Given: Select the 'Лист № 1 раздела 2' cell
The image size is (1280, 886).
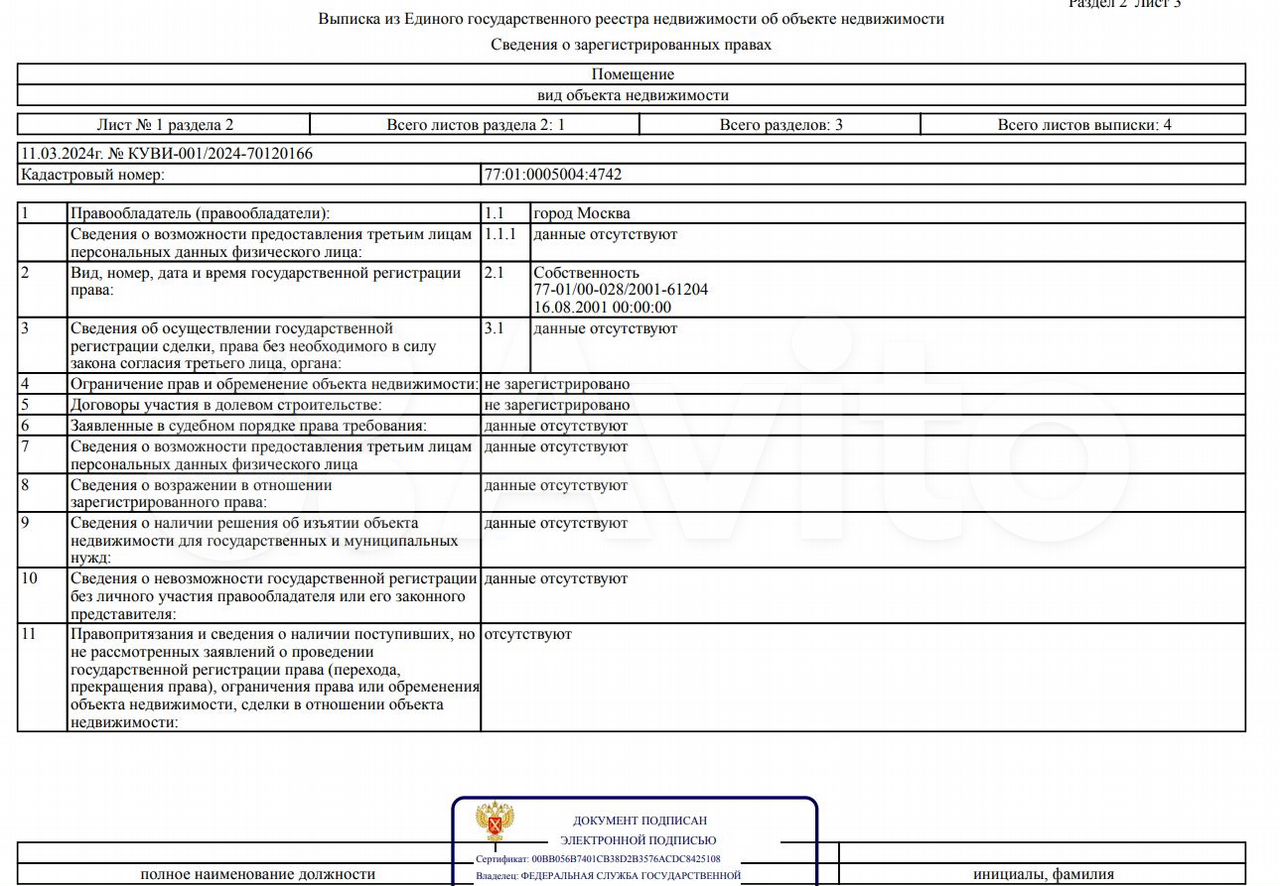Looking at the screenshot, I should 164,125.
